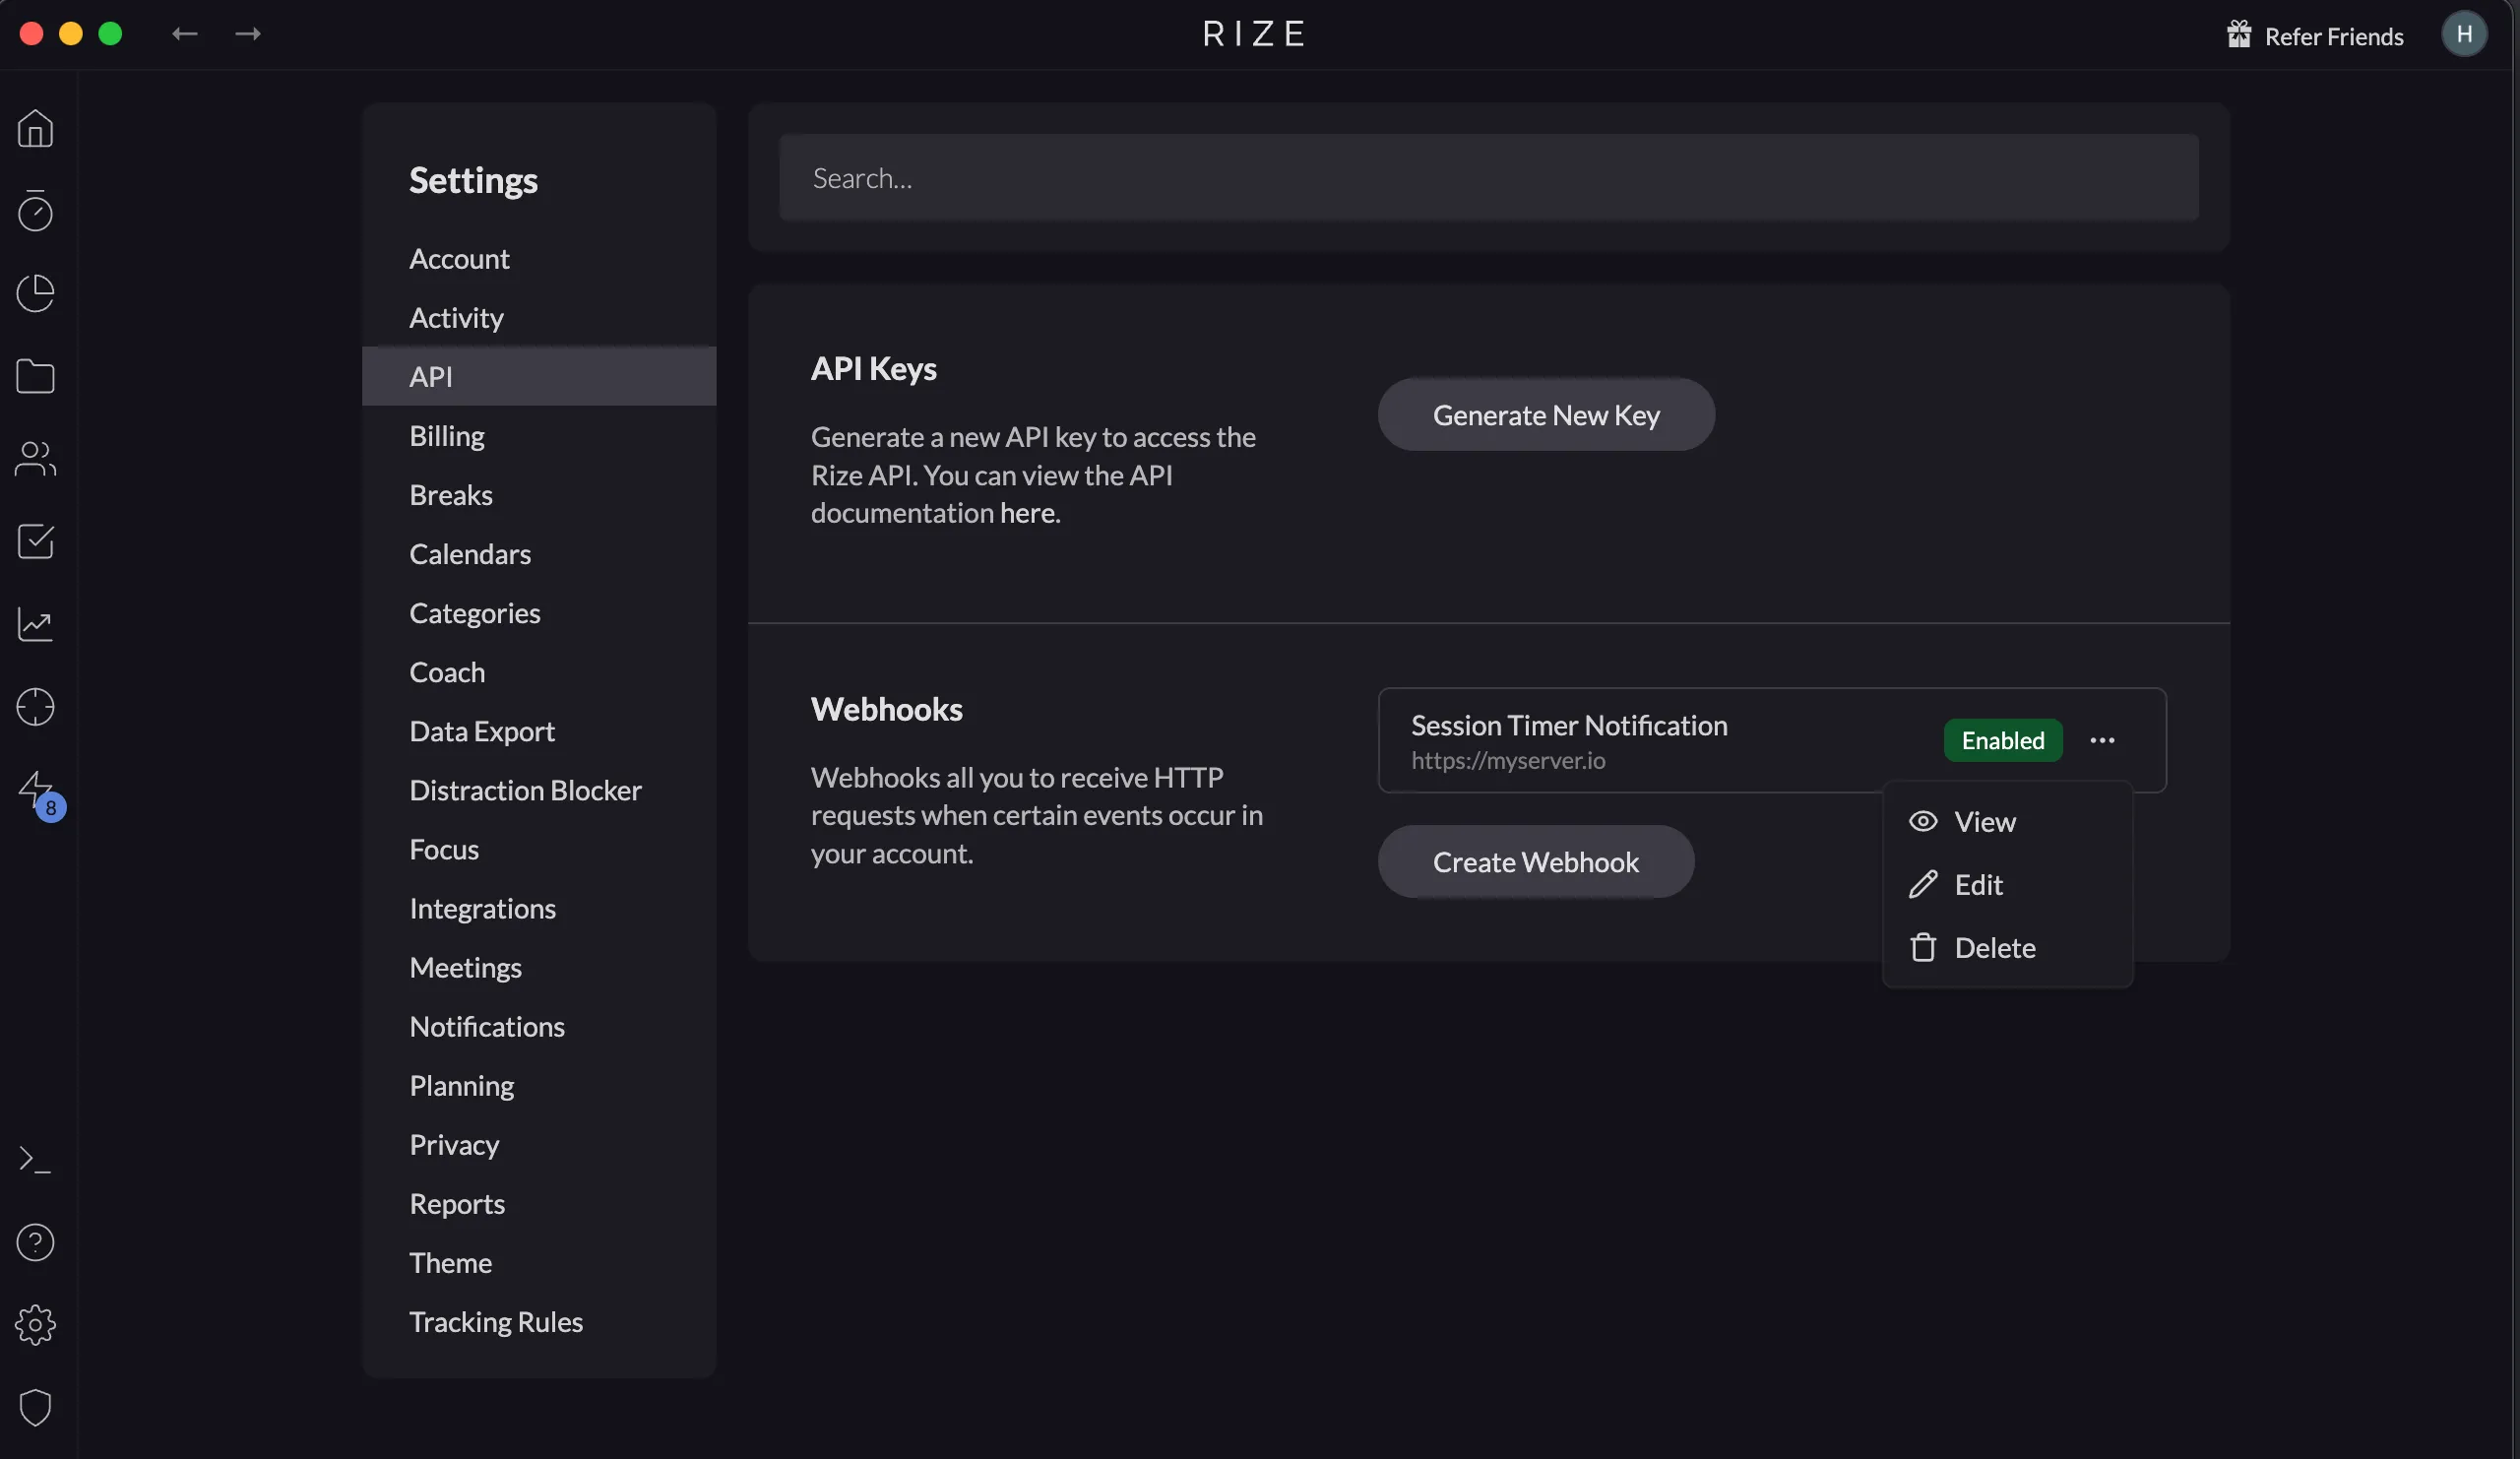Open the Dashboard home icon in sidebar
Screen dimensions: 2520x1459
(x=35, y=128)
